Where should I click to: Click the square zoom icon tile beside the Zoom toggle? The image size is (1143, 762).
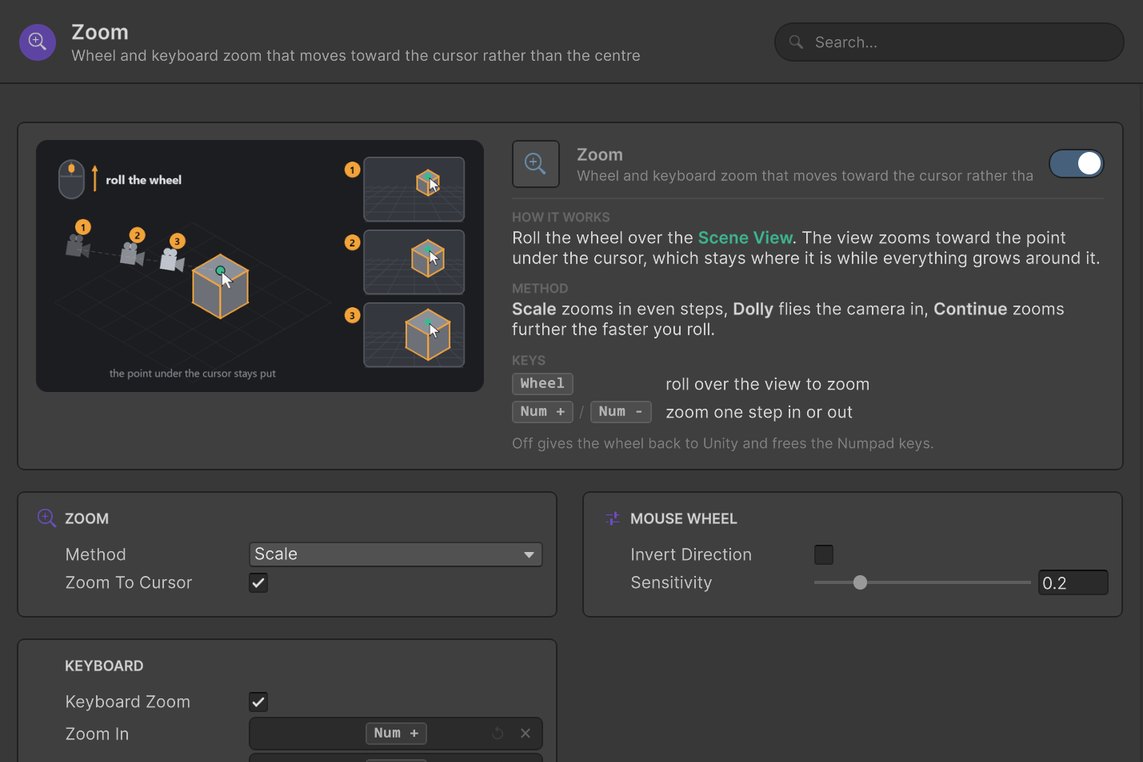click(x=535, y=164)
